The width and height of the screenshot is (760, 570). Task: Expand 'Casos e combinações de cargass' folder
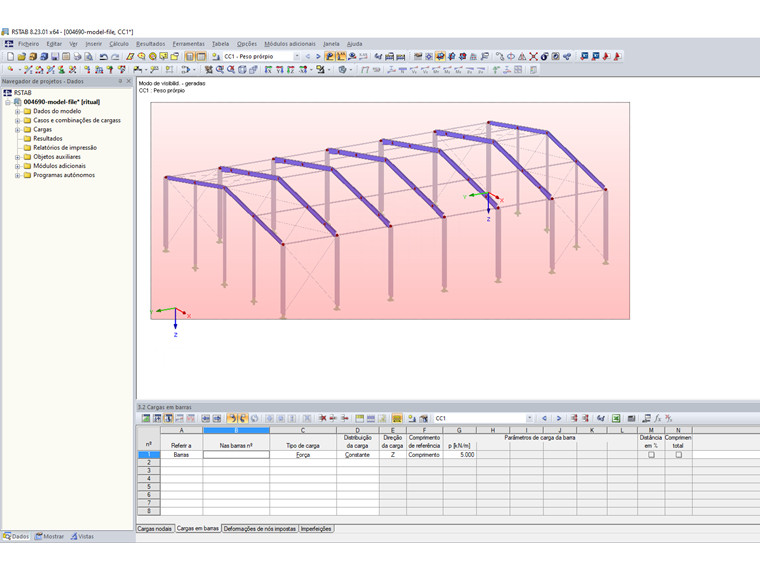click(17, 121)
